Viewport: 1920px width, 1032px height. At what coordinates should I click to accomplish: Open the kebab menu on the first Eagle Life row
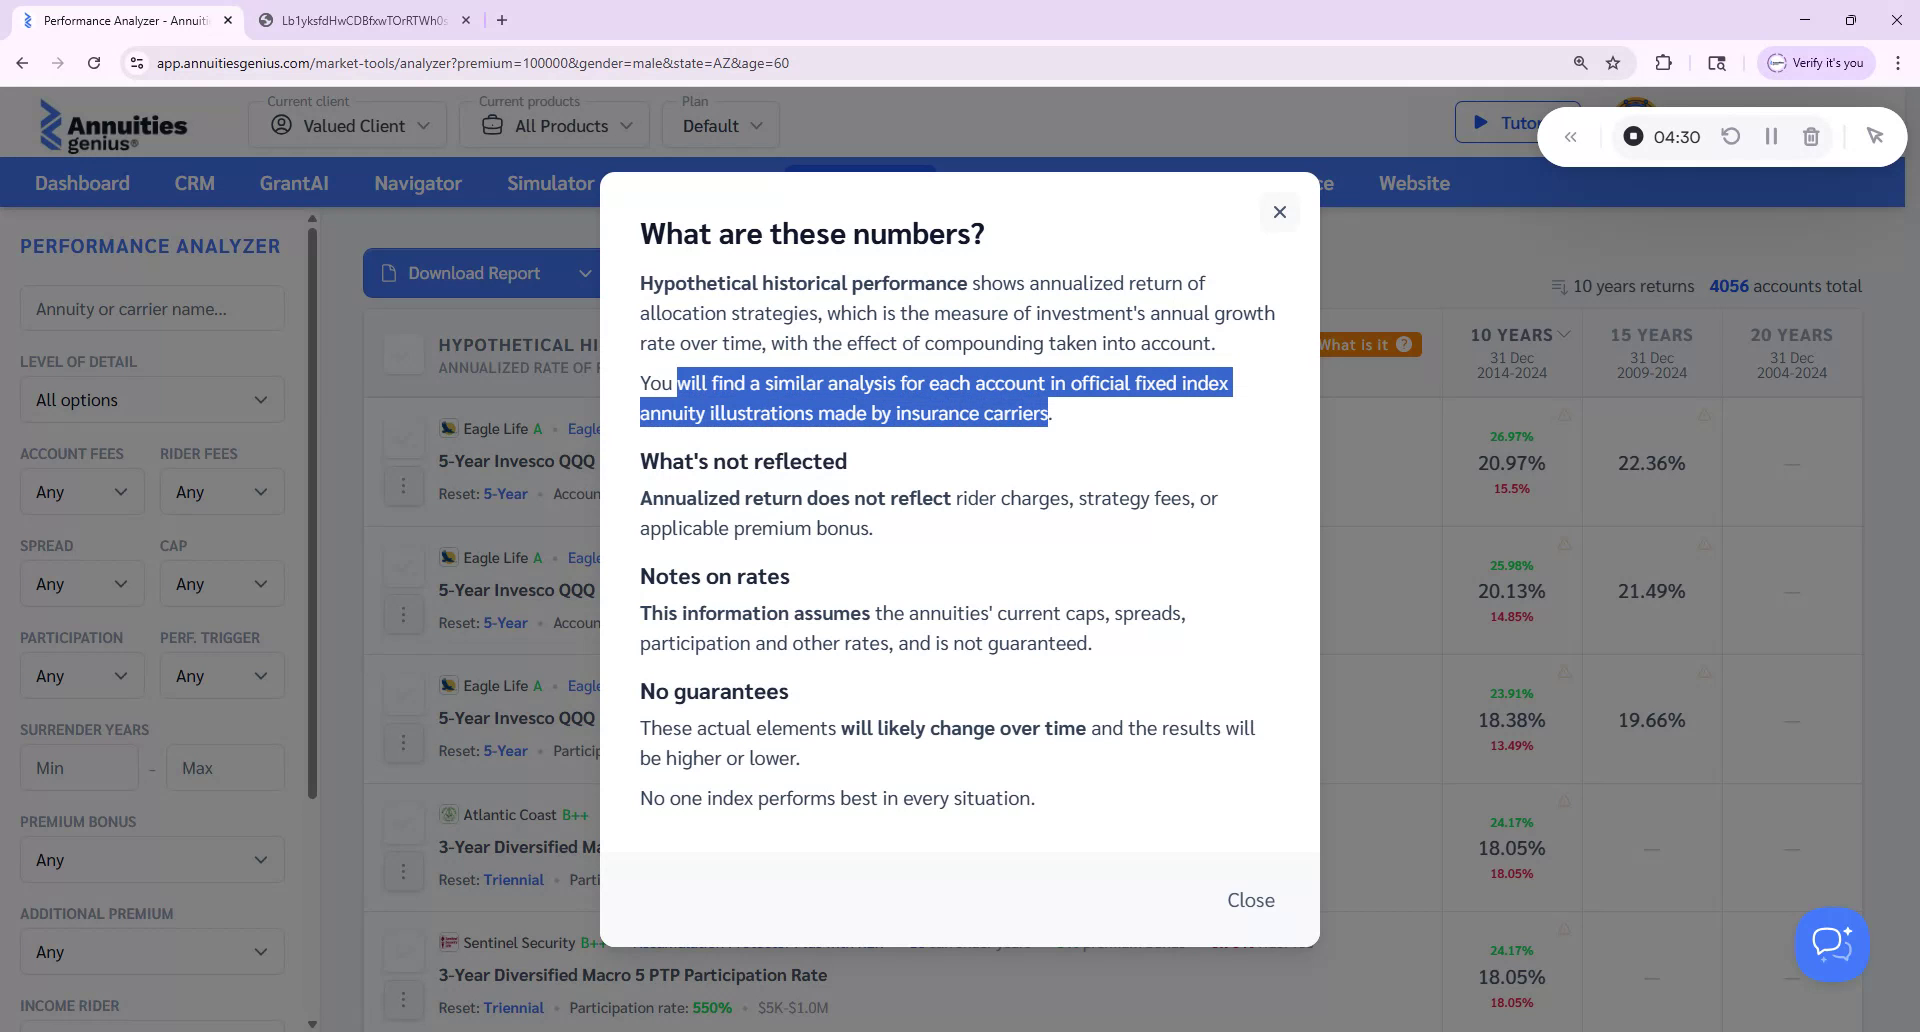point(404,485)
